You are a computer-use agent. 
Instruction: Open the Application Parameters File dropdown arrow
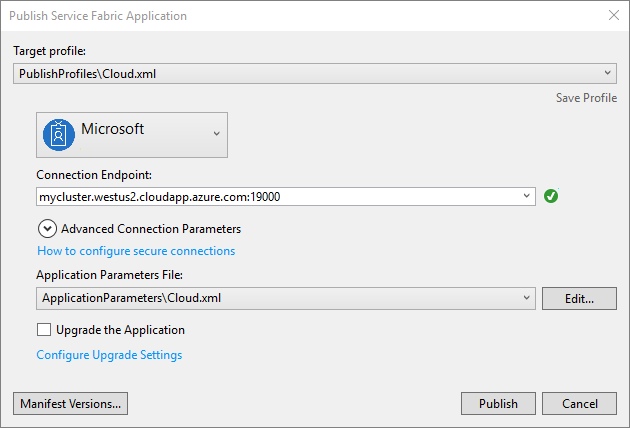[527, 298]
